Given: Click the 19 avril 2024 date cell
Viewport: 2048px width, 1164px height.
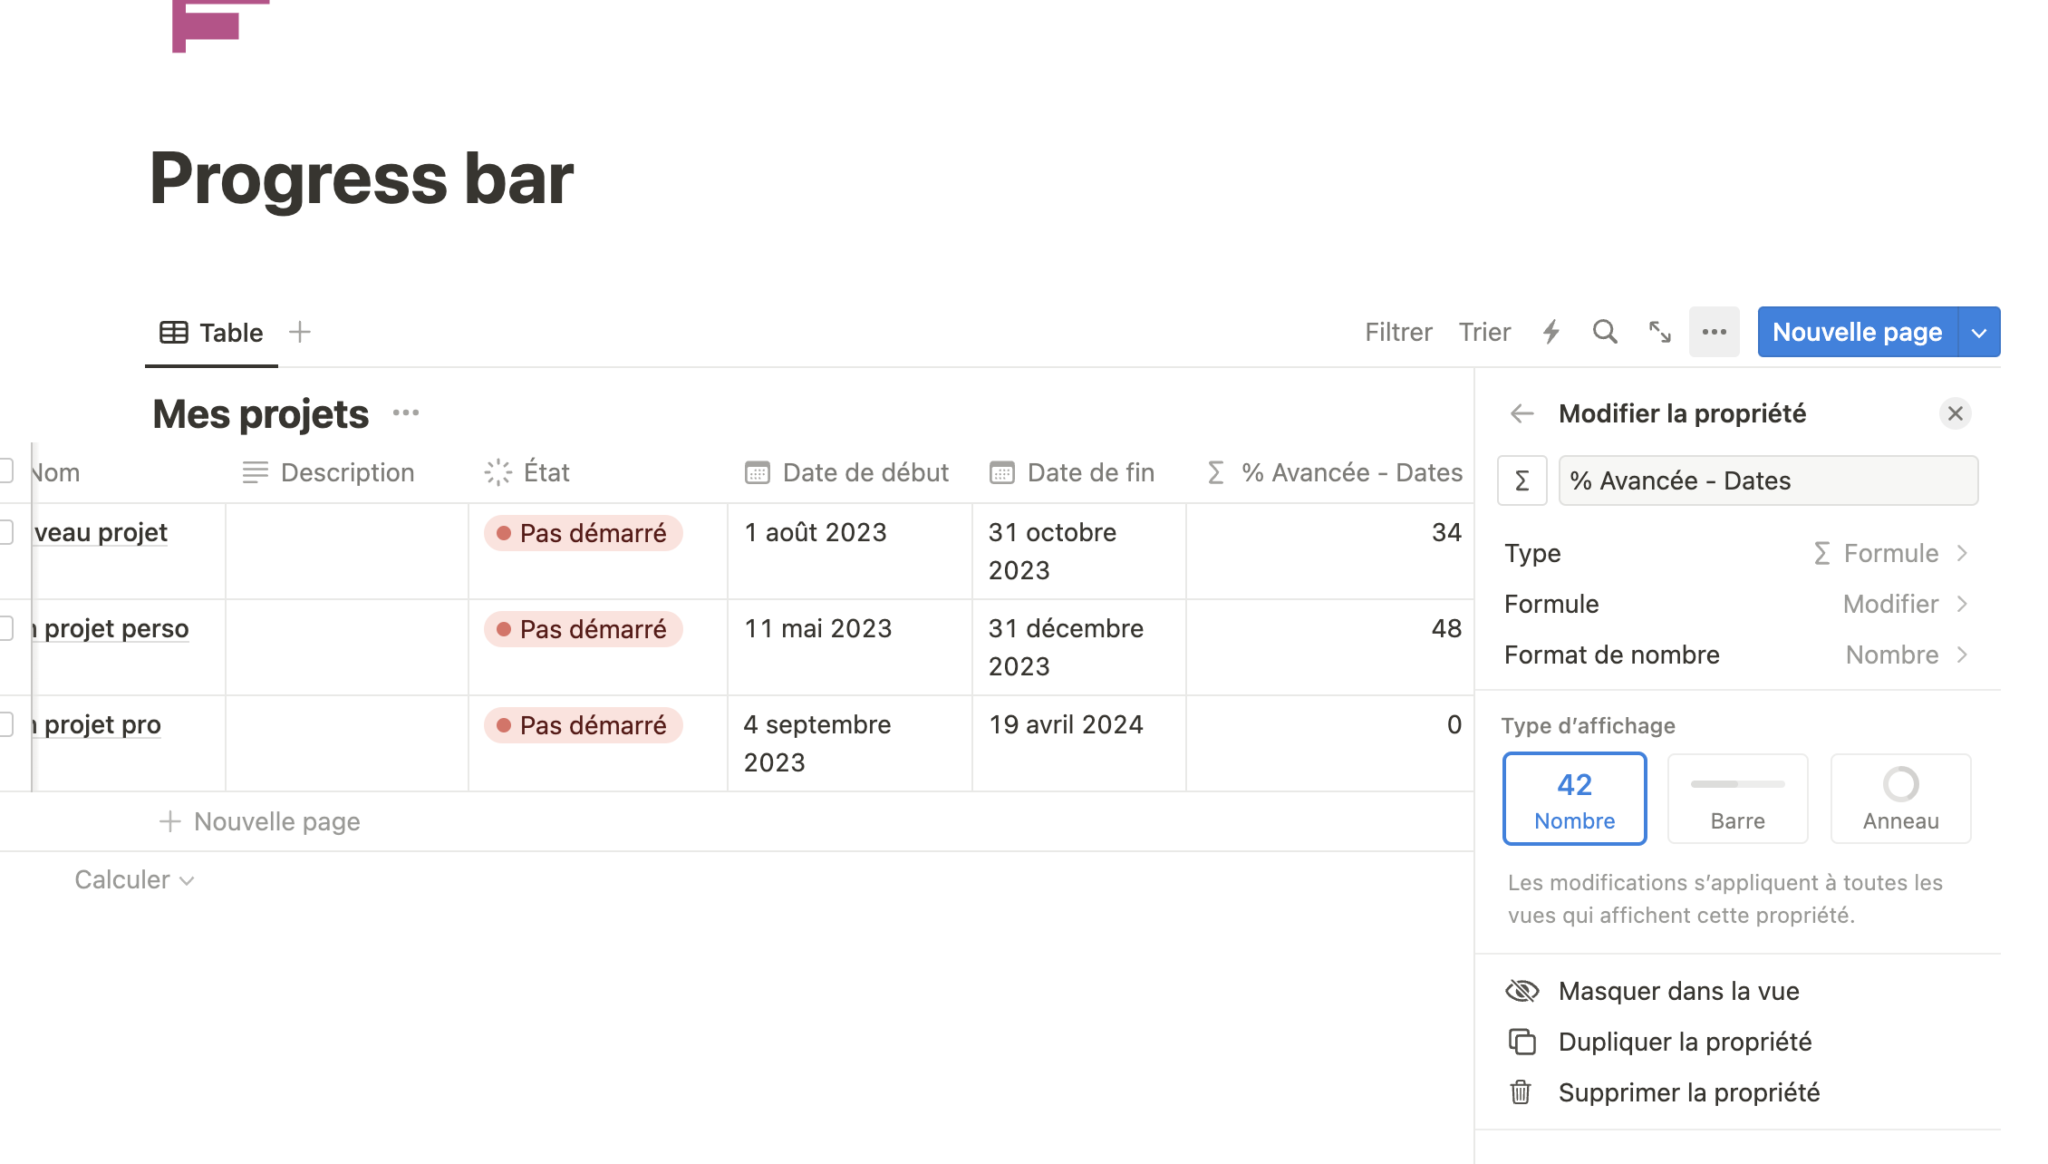Looking at the screenshot, I should pyautogui.click(x=1079, y=743).
